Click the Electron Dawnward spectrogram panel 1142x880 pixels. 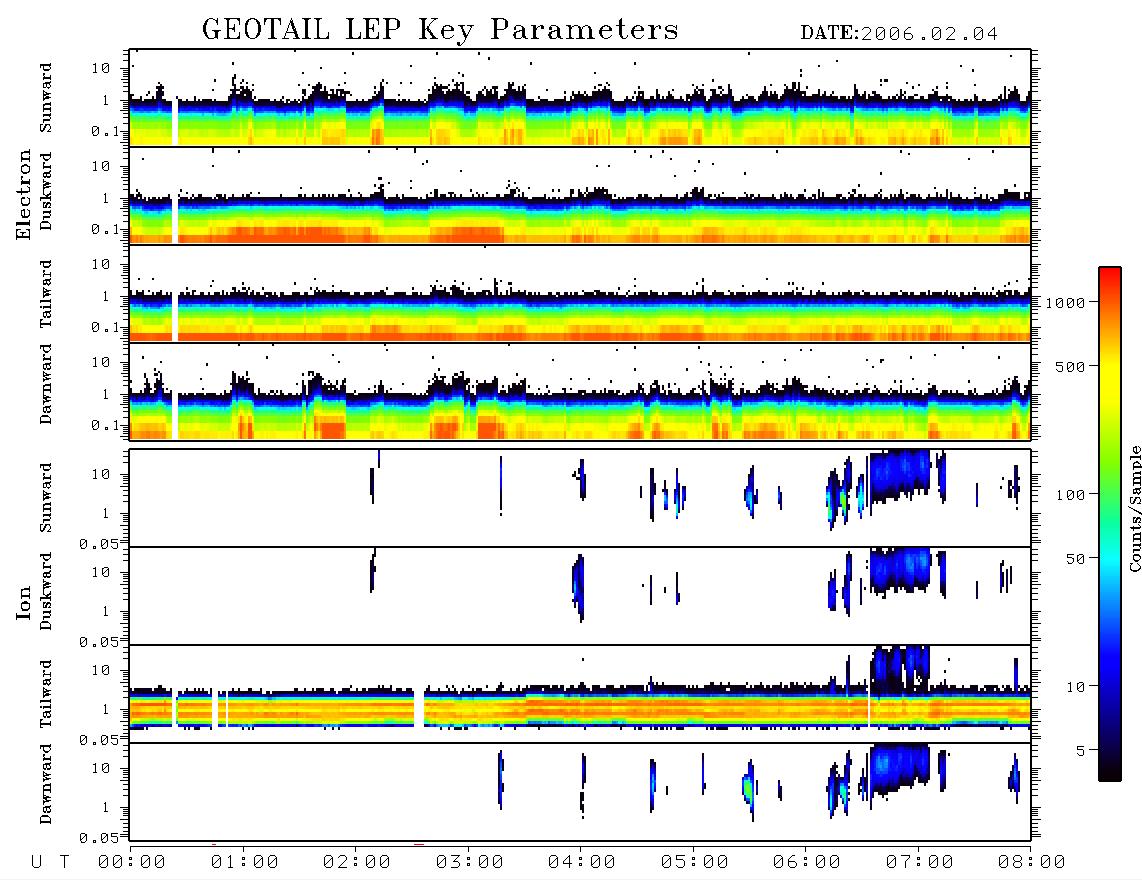580,391
